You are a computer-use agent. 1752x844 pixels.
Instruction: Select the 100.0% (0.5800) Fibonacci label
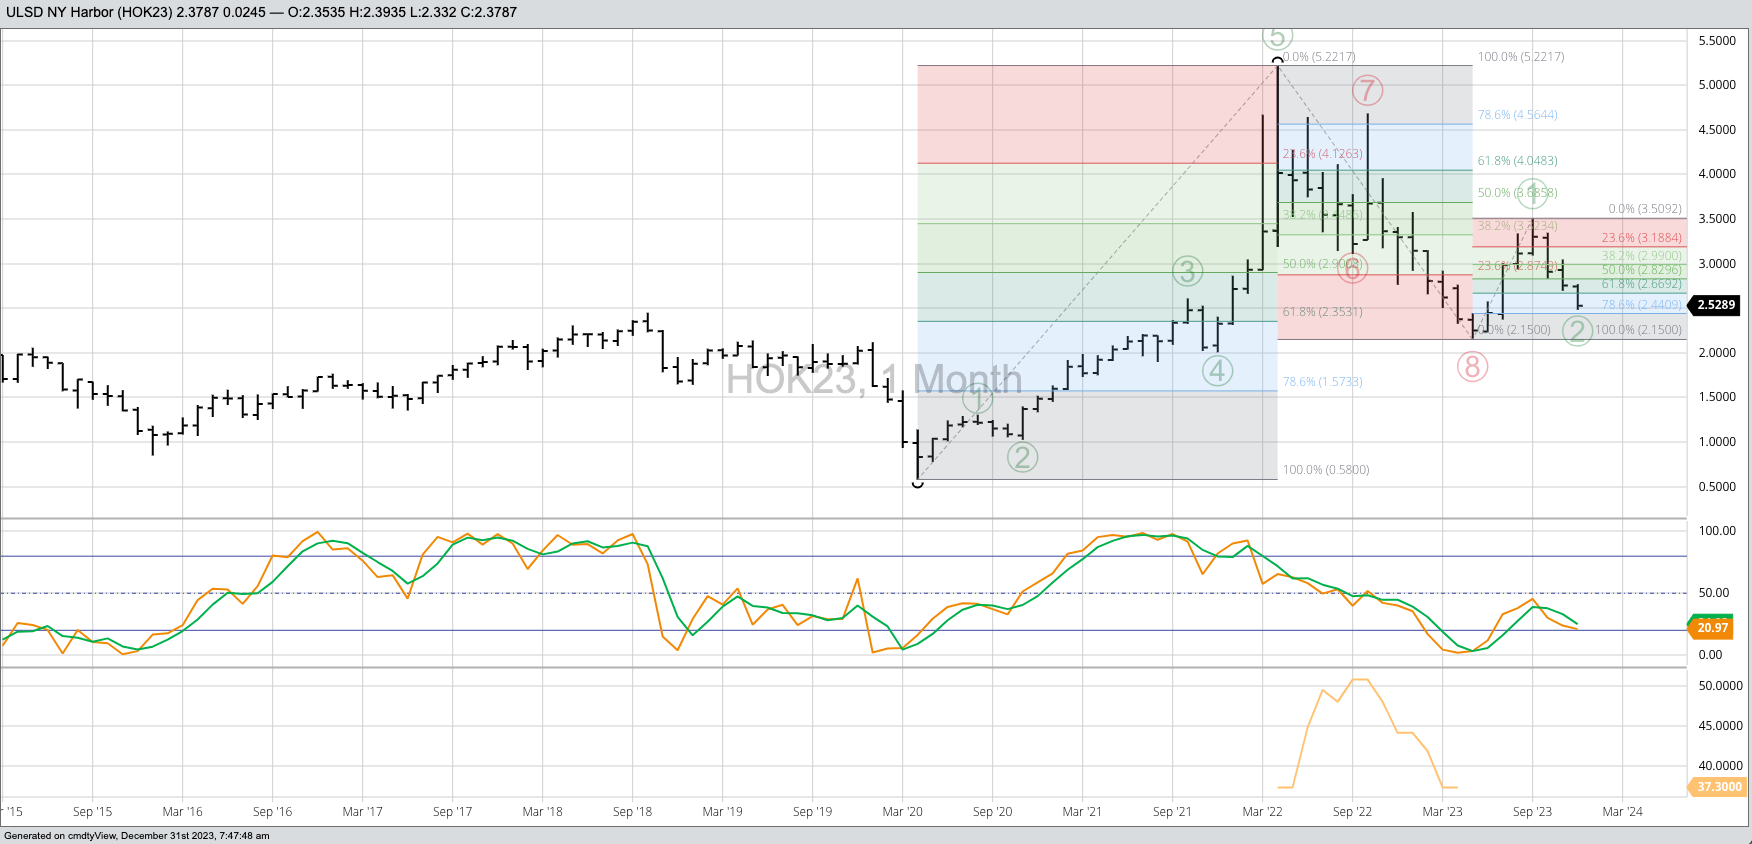[x=1326, y=470]
